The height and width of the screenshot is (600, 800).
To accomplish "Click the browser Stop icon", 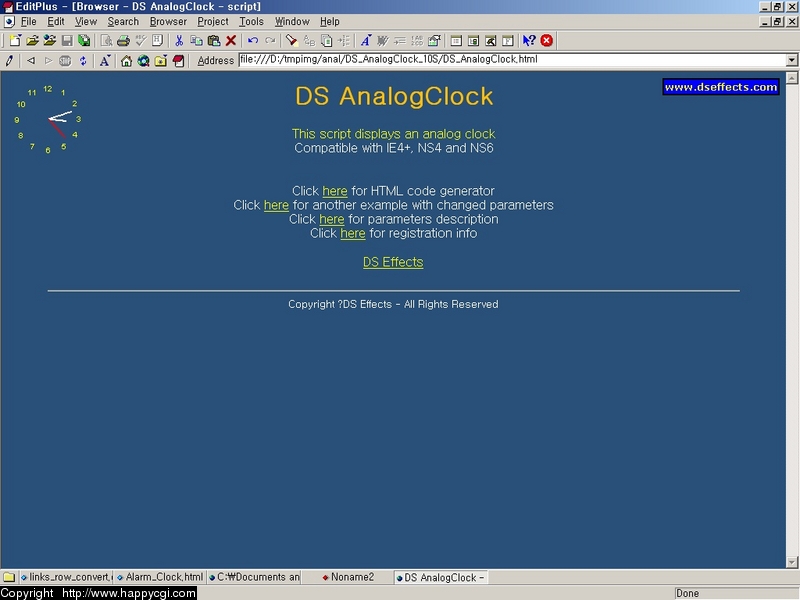I will pyautogui.click(x=65, y=61).
